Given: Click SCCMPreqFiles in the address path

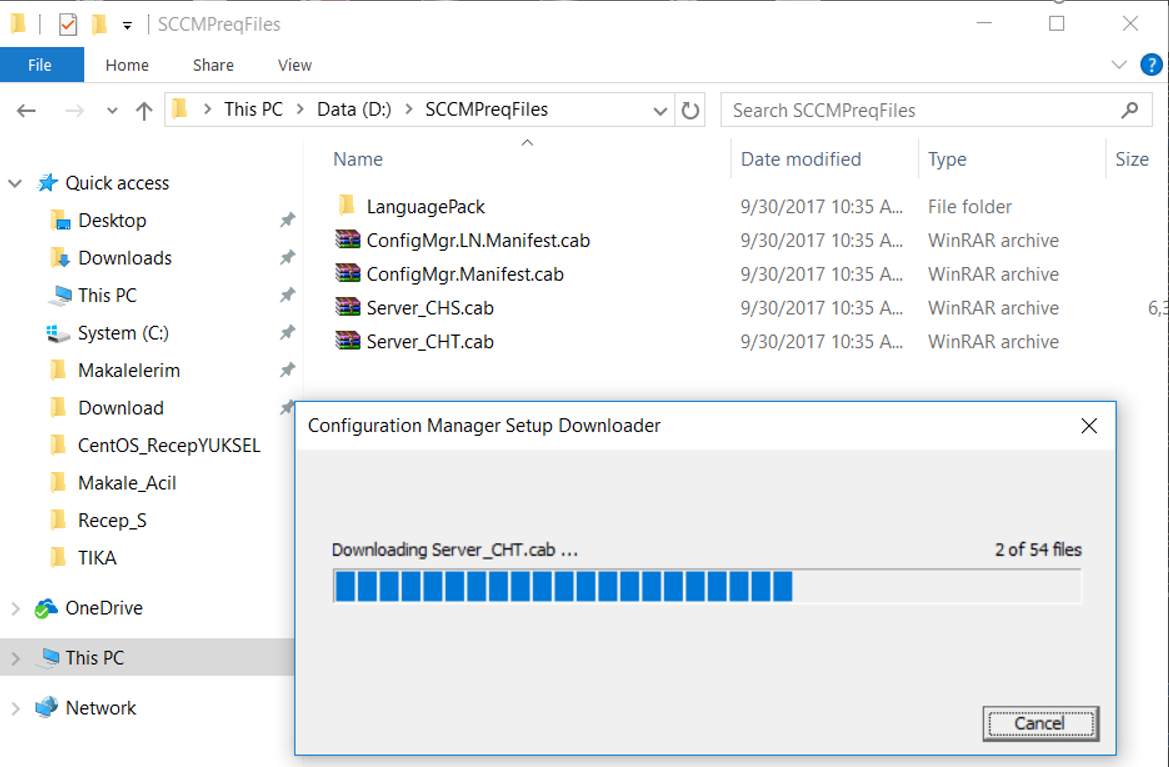Looking at the screenshot, I should [486, 110].
